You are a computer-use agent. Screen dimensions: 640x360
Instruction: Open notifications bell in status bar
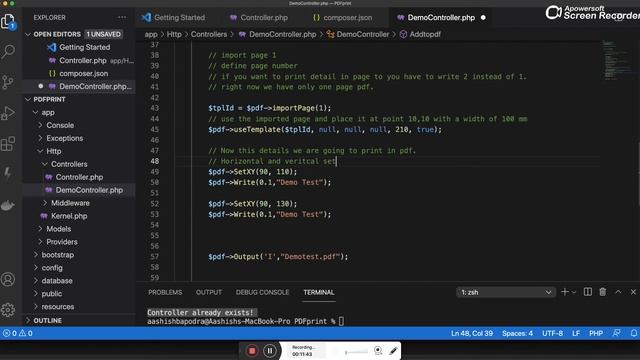coord(633,333)
